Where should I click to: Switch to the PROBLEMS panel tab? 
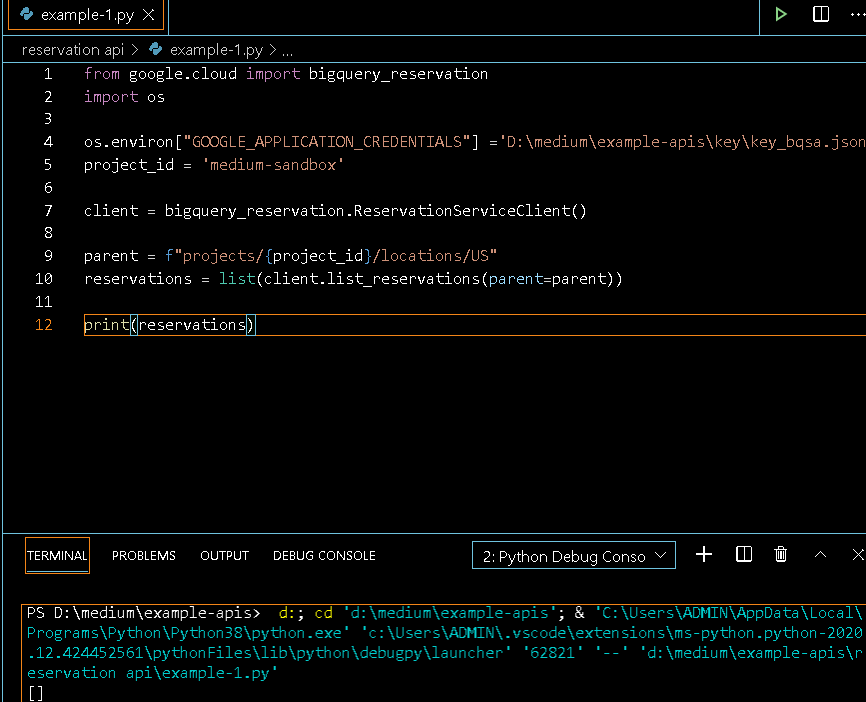click(x=144, y=555)
